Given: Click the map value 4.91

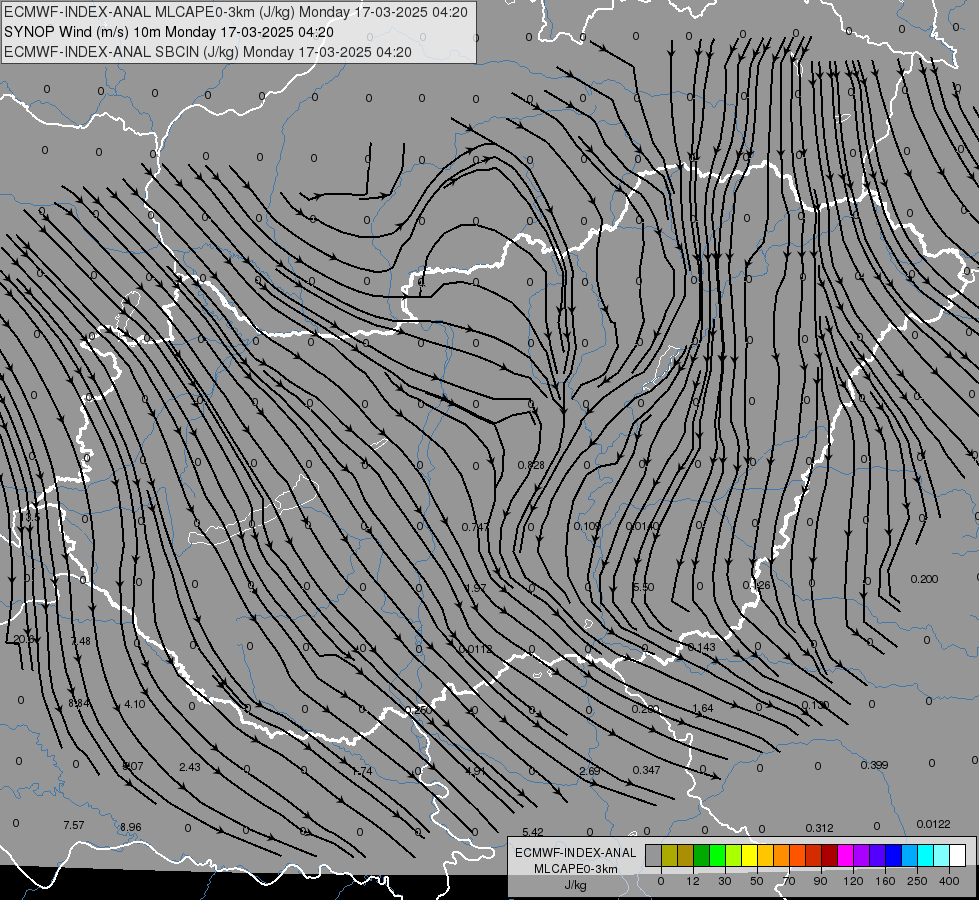Looking at the screenshot, I should 476,771.
